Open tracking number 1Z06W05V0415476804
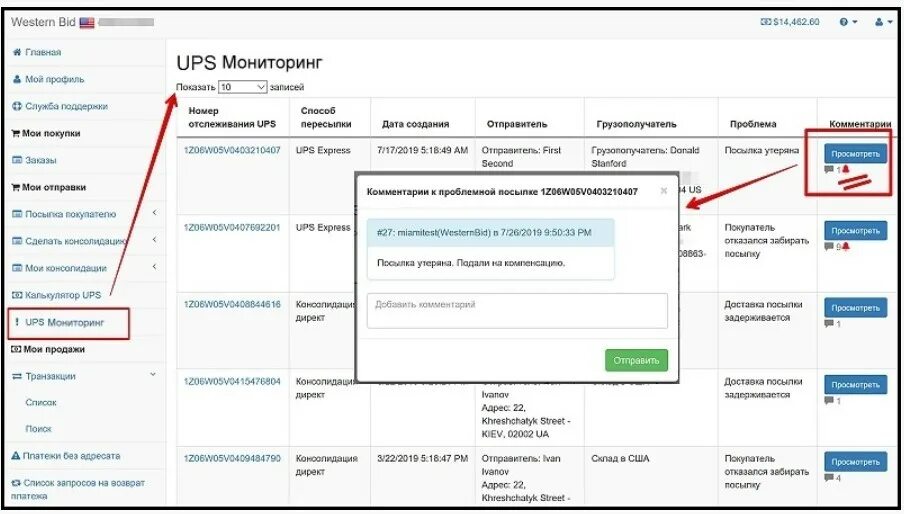Screen dimensions: 904x514 tap(232, 381)
